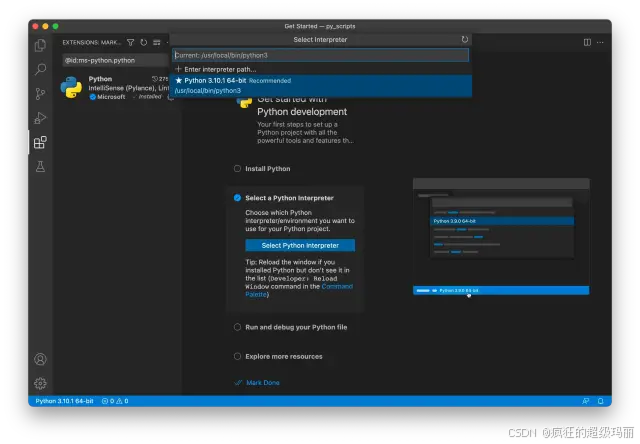Open Manage gear settings menu
Viewport: 640px width, 444px height.
pos(40,383)
